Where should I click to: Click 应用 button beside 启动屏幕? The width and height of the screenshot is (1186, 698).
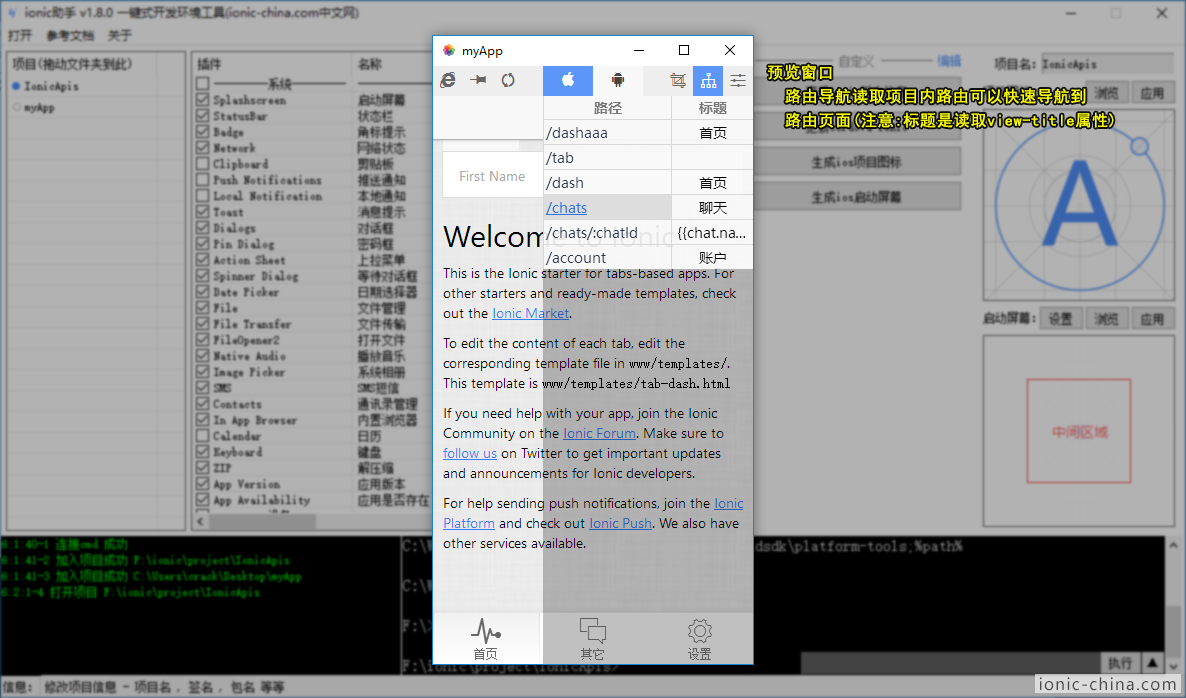pos(1152,318)
